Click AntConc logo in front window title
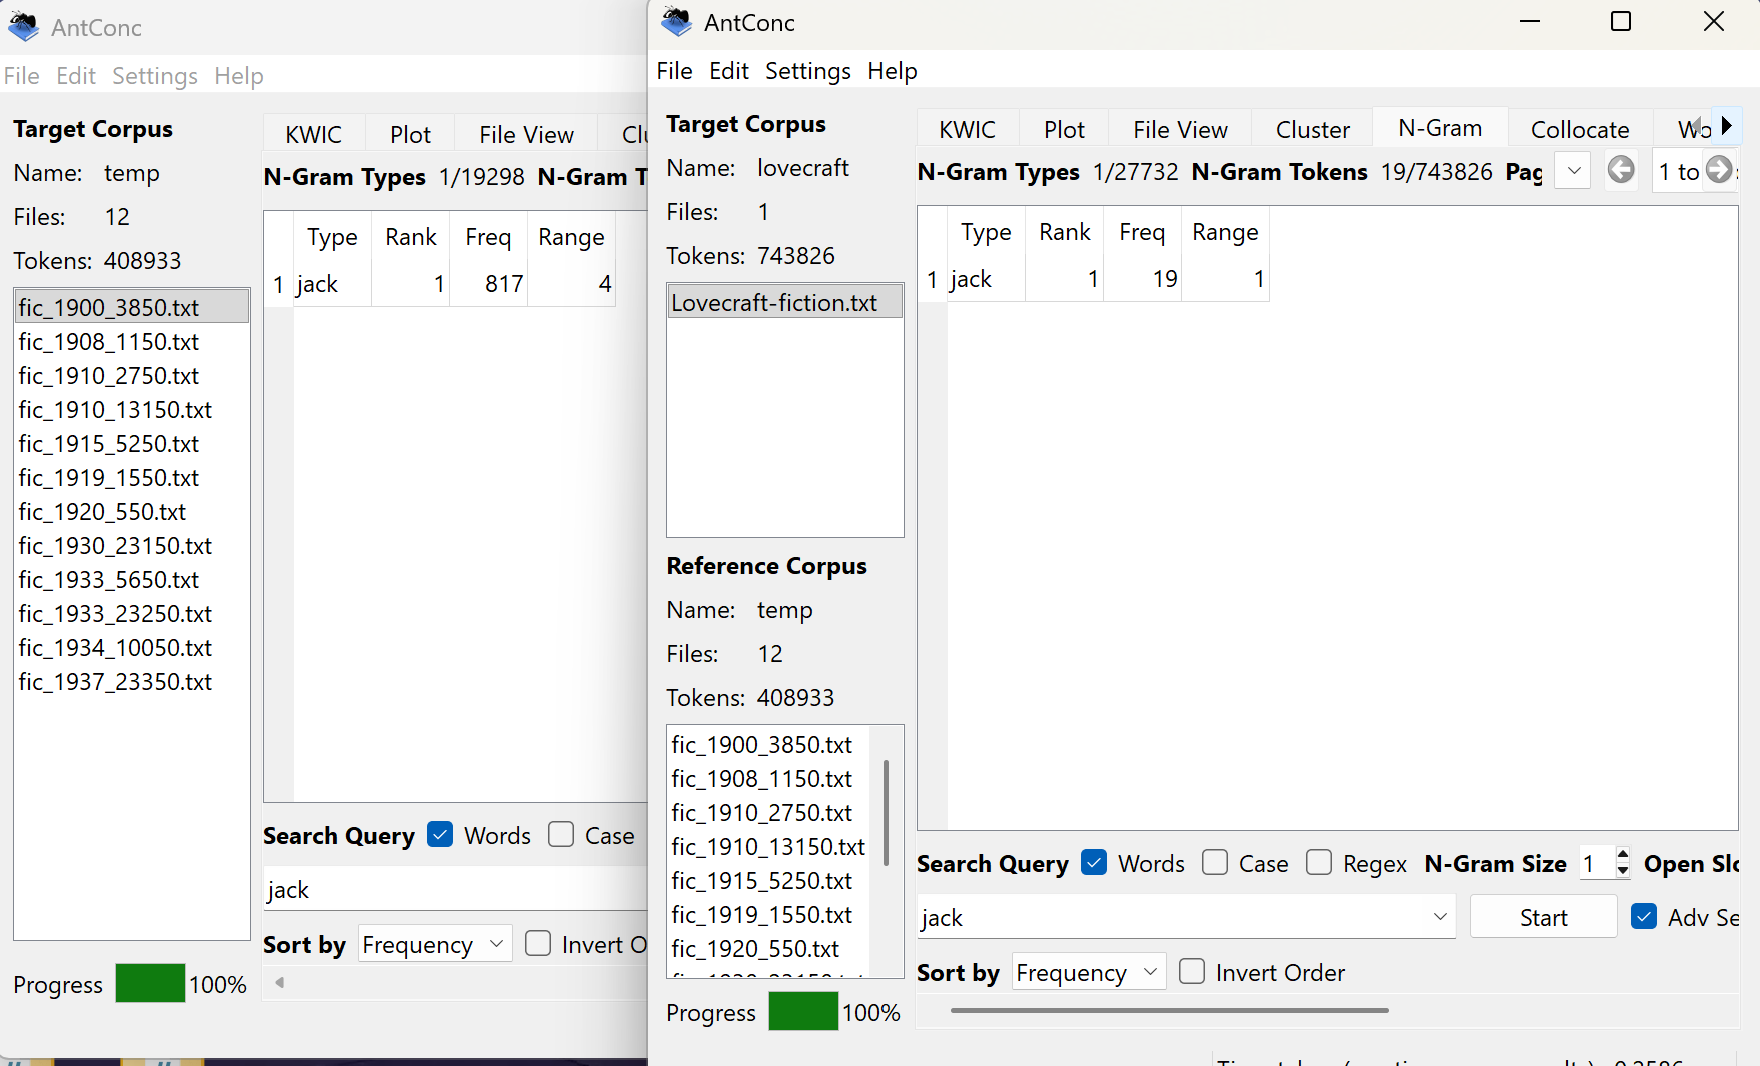This screenshot has height=1066, width=1760. pyautogui.click(x=677, y=22)
